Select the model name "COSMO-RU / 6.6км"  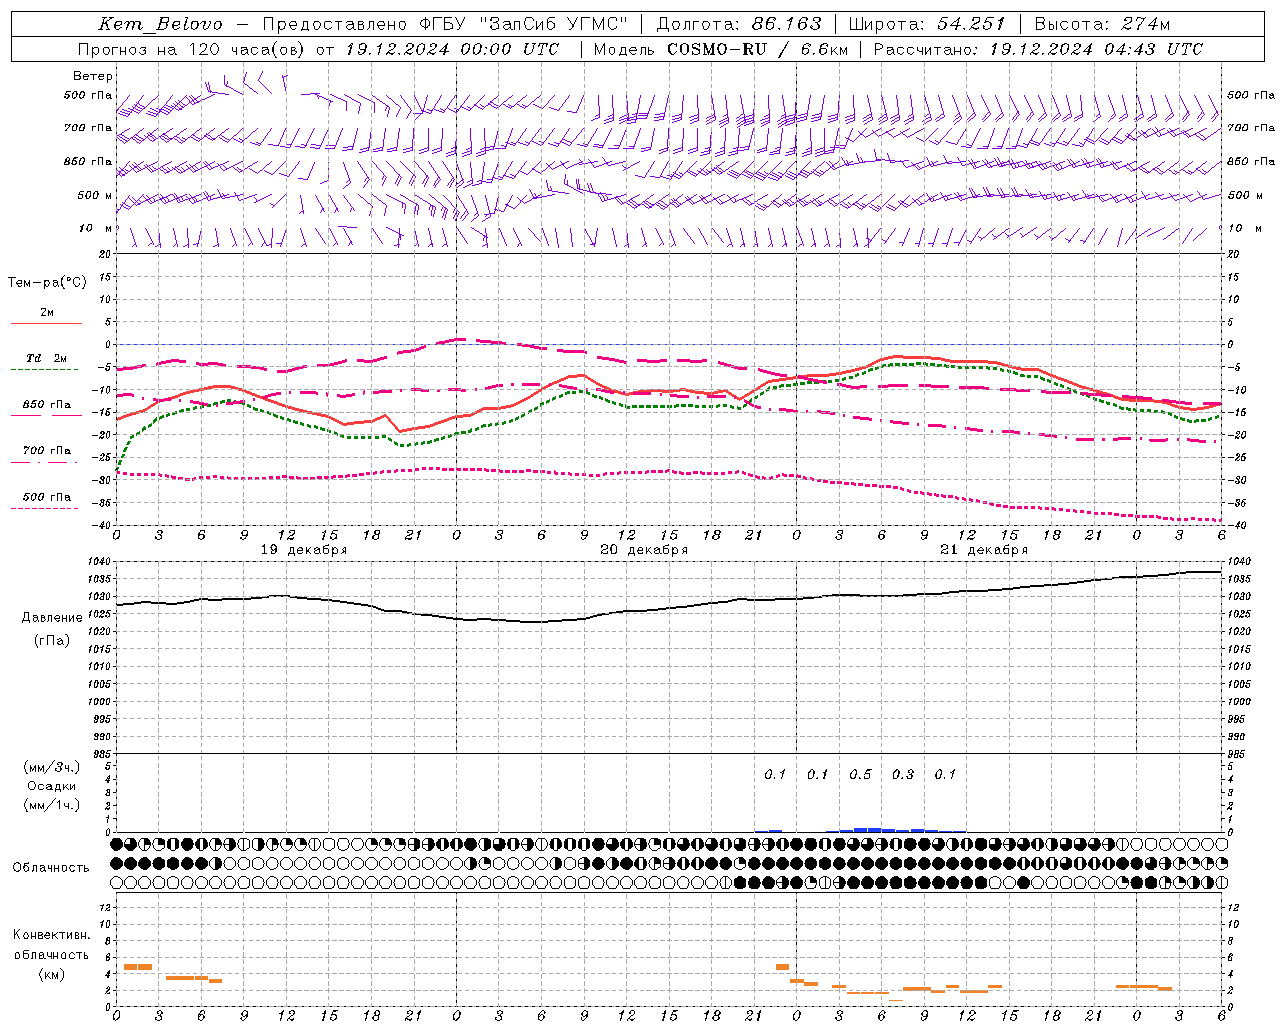(x=758, y=49)
